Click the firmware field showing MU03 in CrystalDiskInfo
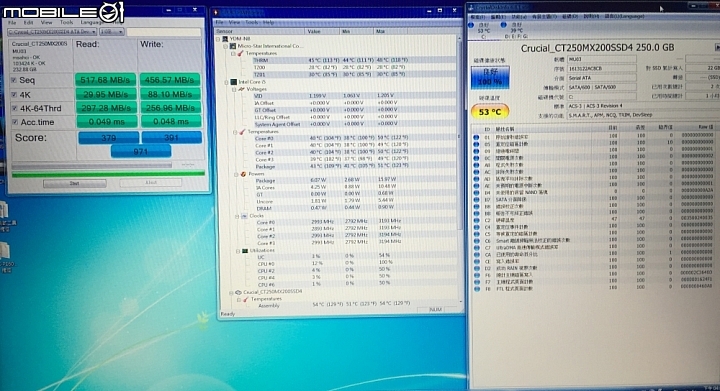Screen dimensions: 720x391 (x=602, y=59)
